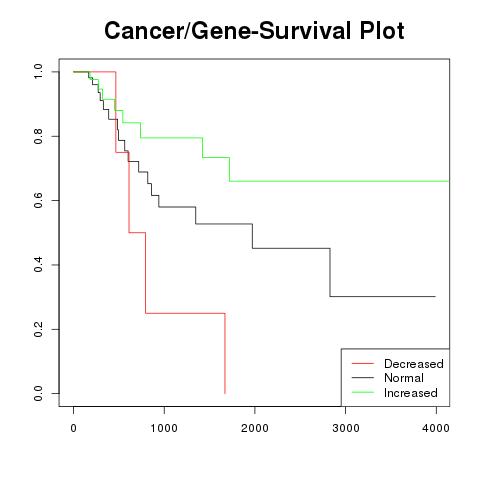Click the x-axis tick label 4000

pyautogui.click(x=436, y=428)
